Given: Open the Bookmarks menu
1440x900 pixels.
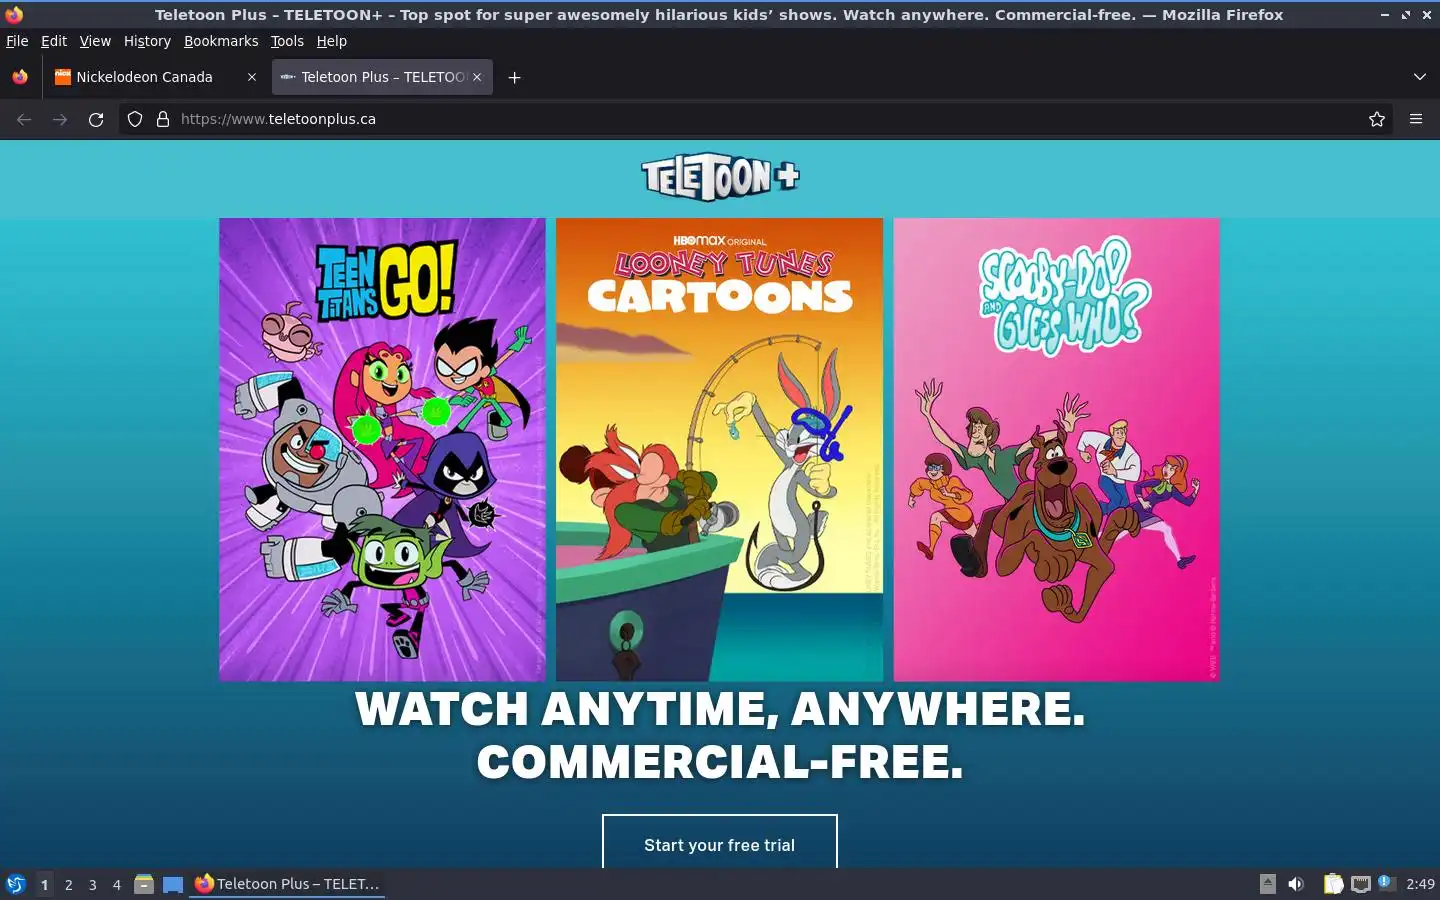Looking at the screenshot, I should click(221, 41).
